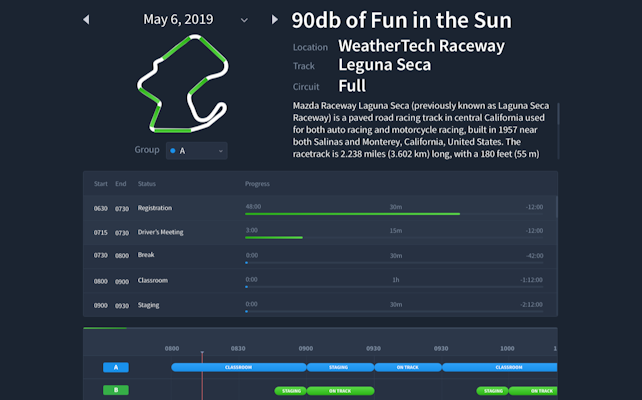The height and width of the screenshot is (400, 642).
Task: Click the -1:12:00 remaining time for Classroom
Action: [531, 280]
